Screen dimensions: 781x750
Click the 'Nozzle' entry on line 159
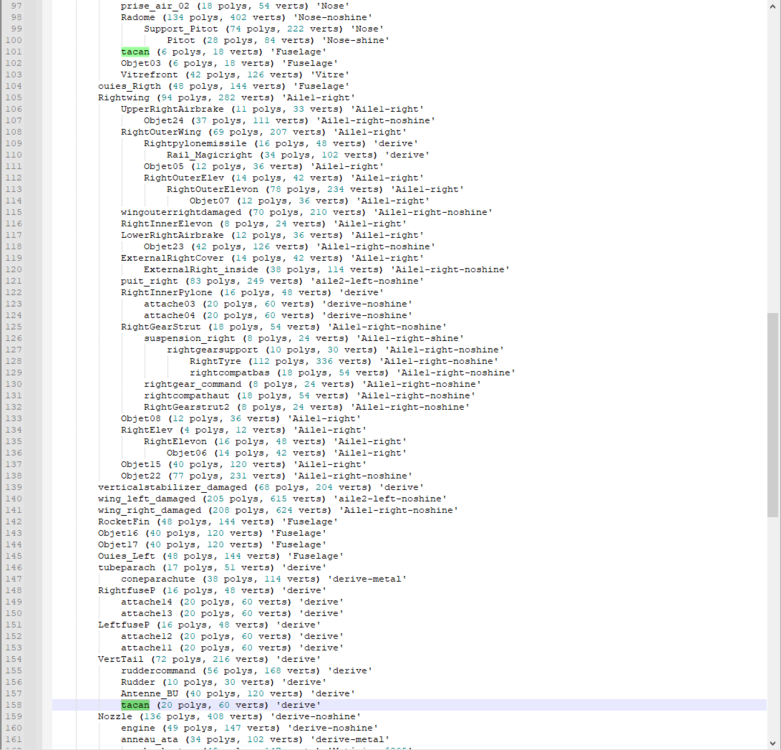pos(115,716)
